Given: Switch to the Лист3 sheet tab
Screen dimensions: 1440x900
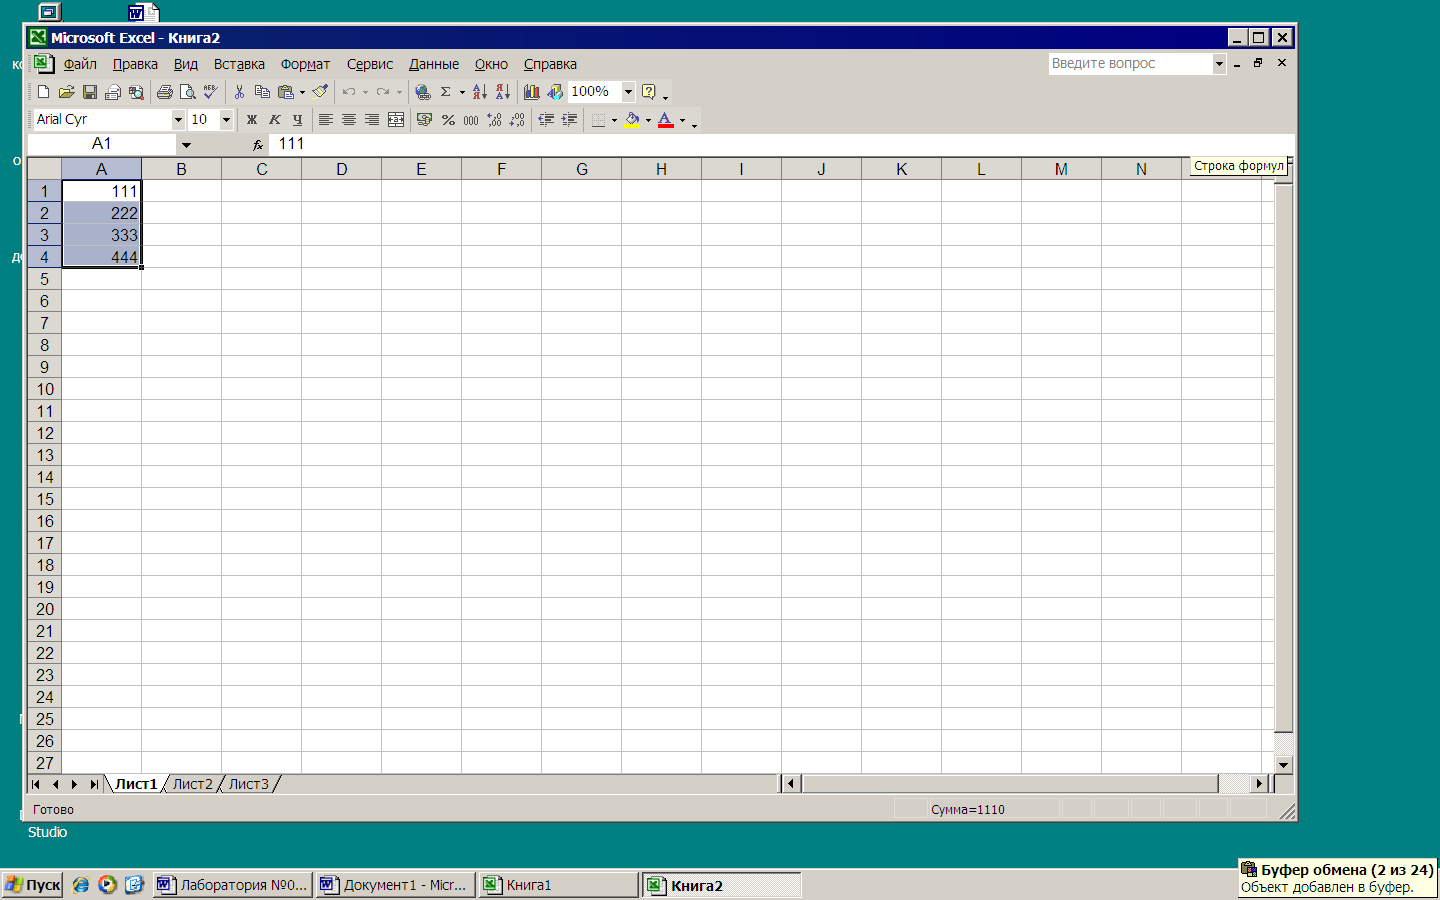Looking at the screenshot, I should click(248, 784).
